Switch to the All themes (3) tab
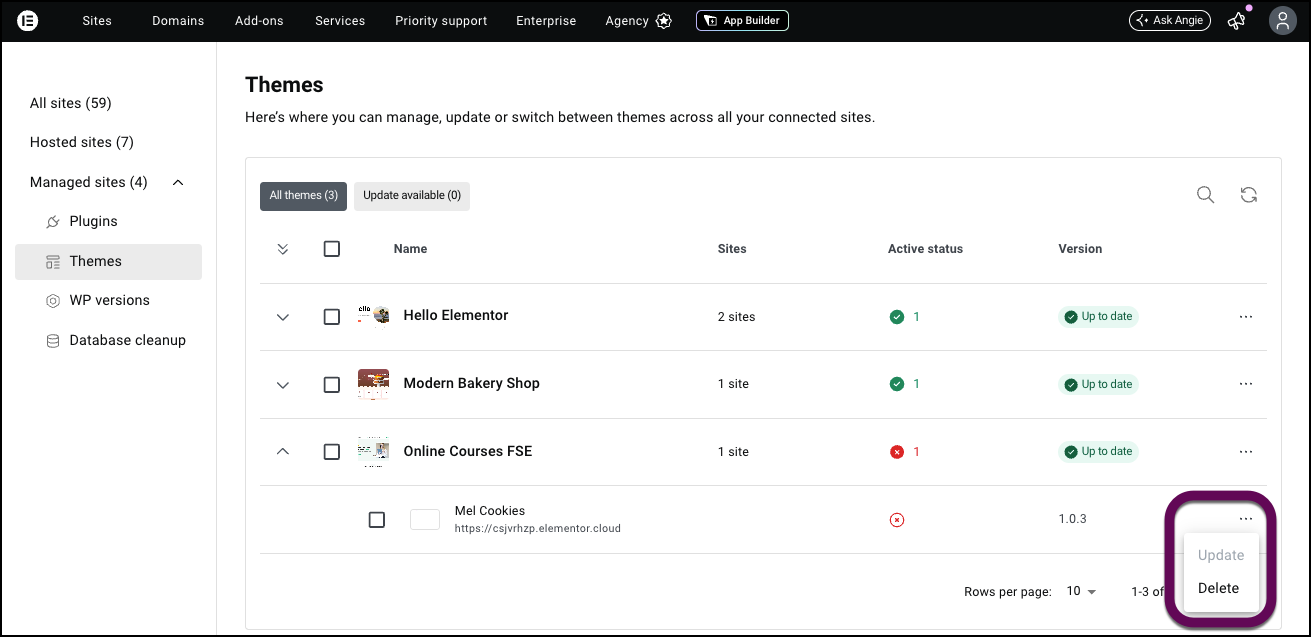 coord(303,196)
